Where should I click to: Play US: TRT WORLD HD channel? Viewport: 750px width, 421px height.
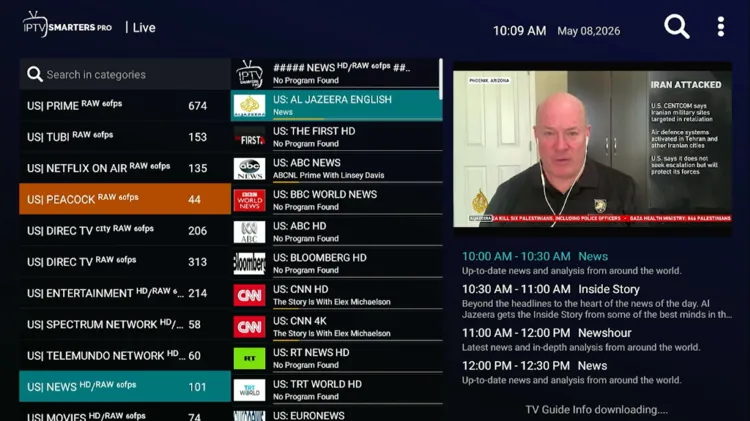337,389
